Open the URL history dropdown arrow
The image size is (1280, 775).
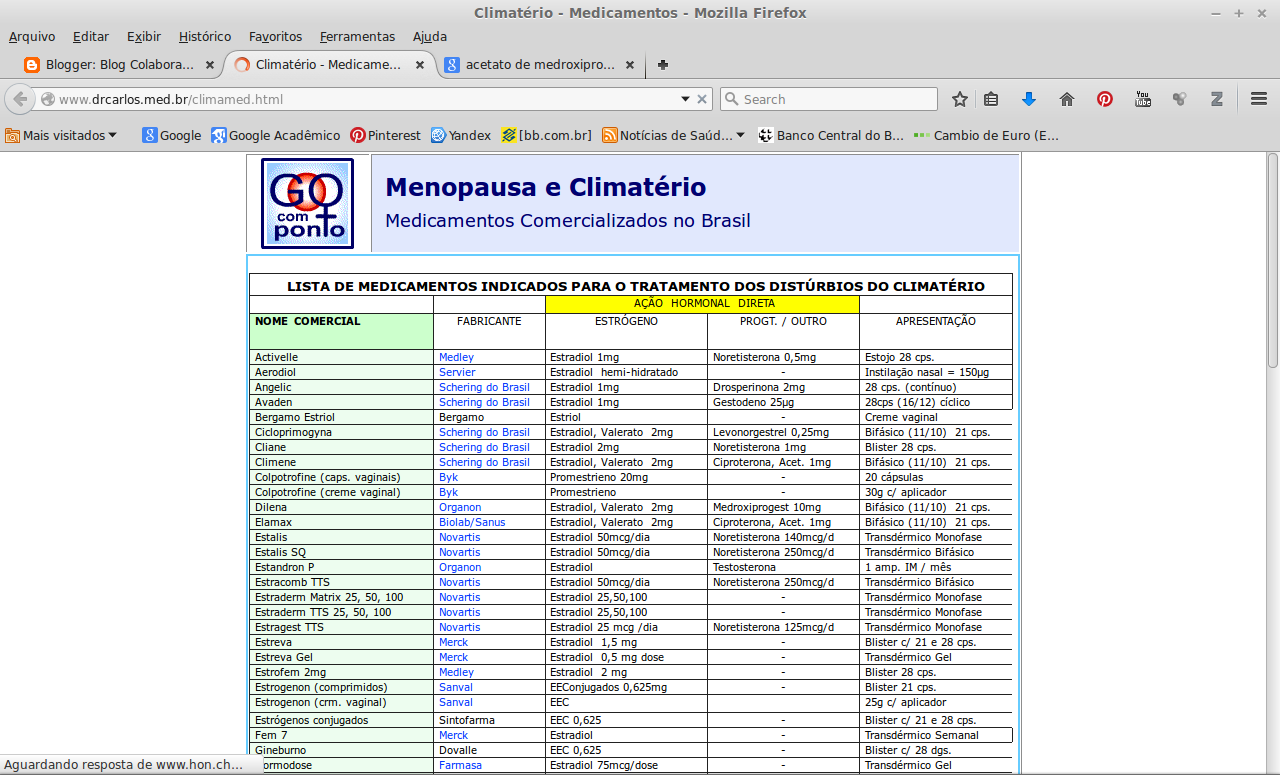tap(685, 99)
